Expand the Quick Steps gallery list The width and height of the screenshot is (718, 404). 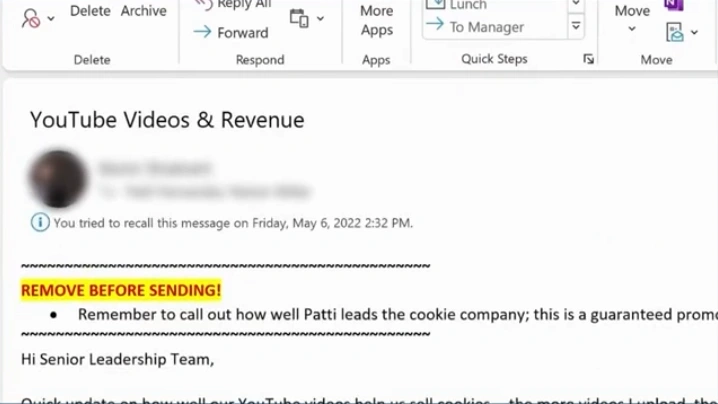coord(576,27)
